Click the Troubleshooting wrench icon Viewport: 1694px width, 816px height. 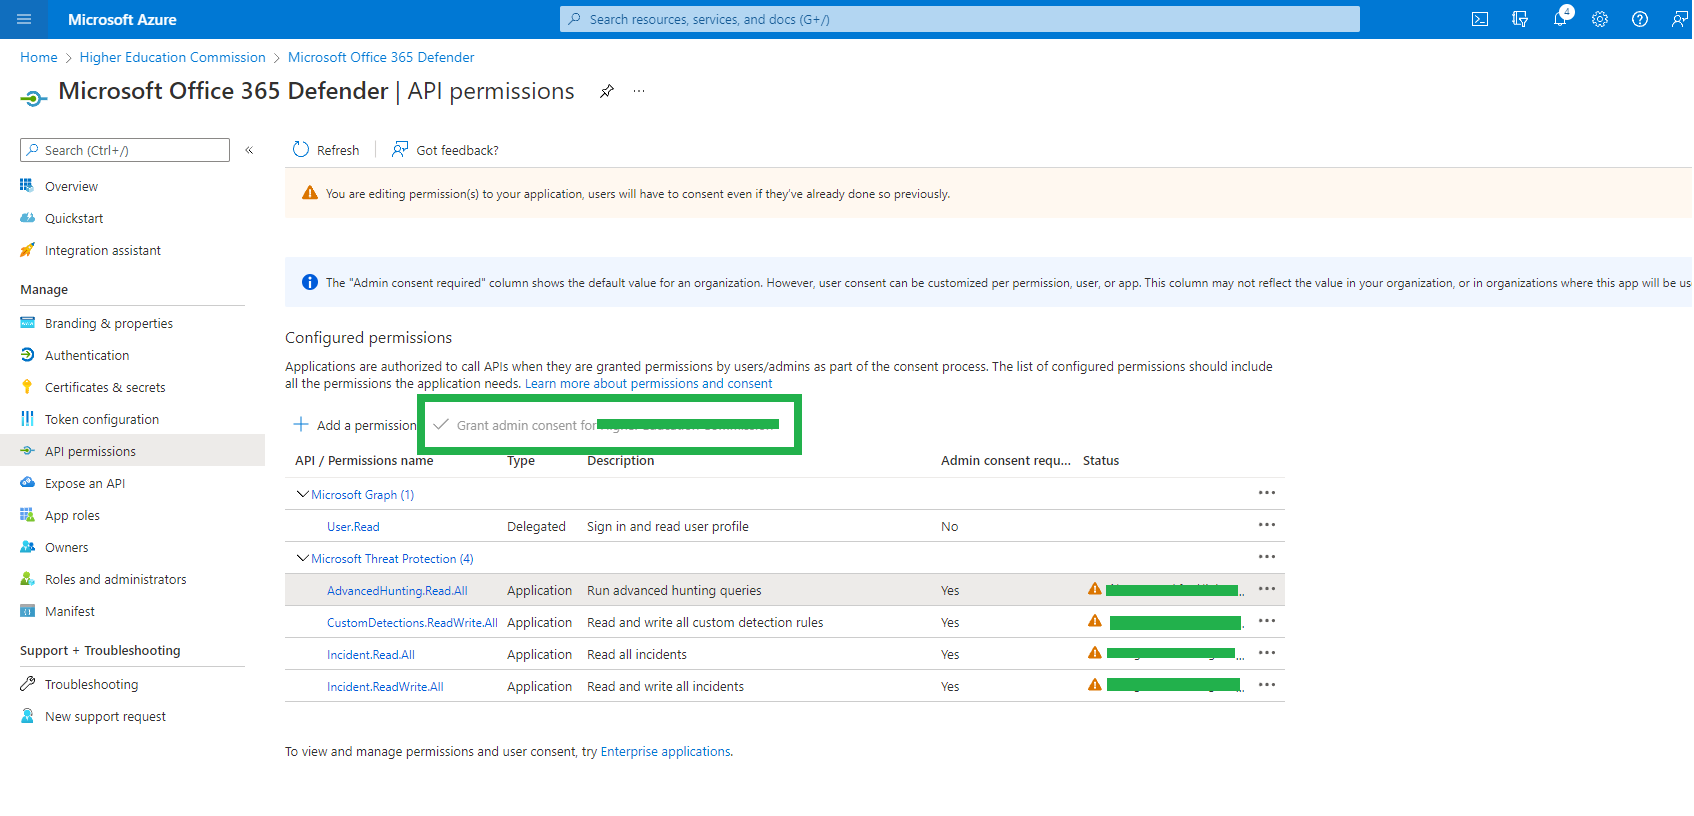pos(27,684)
